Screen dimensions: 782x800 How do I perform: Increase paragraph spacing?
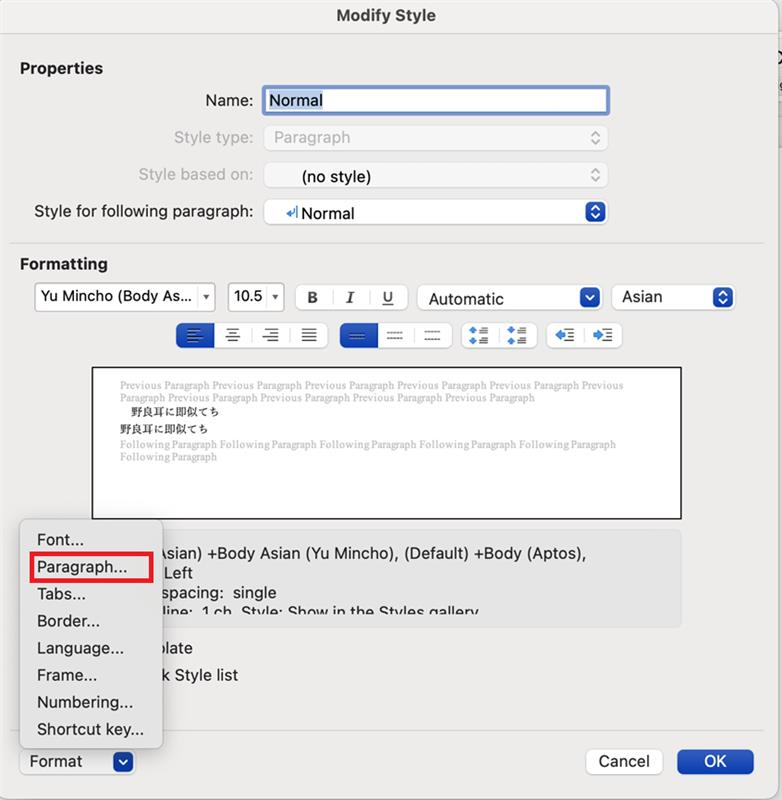tap(478, 335)
